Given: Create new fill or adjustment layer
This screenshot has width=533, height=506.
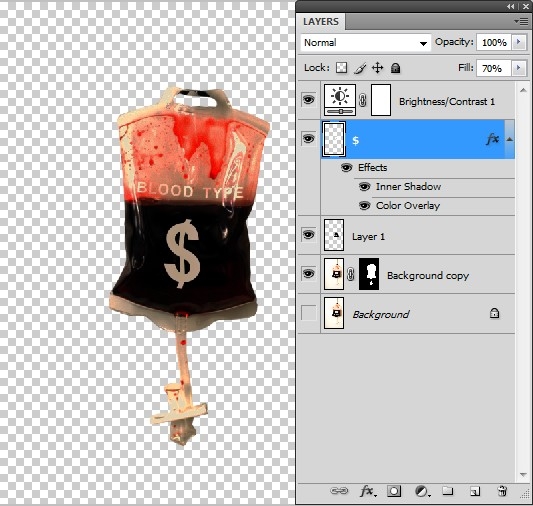Looking at the screenshot, I should [x=422, y=491].
